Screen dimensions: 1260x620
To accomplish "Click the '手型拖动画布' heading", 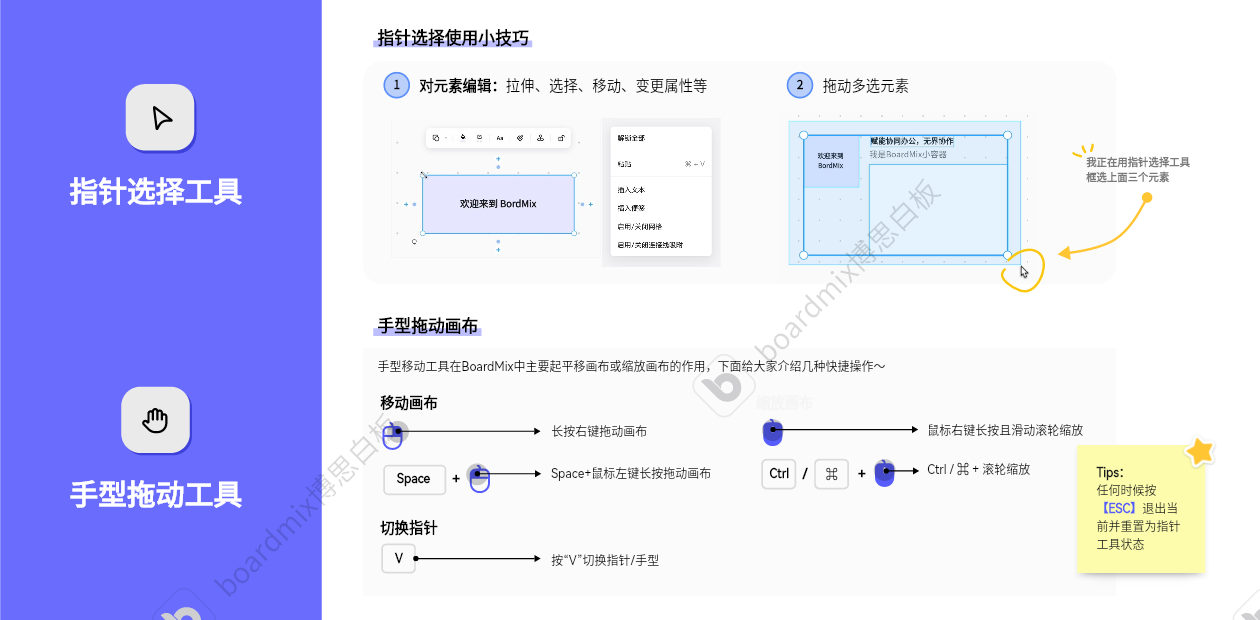I will (x=427, y=326).
